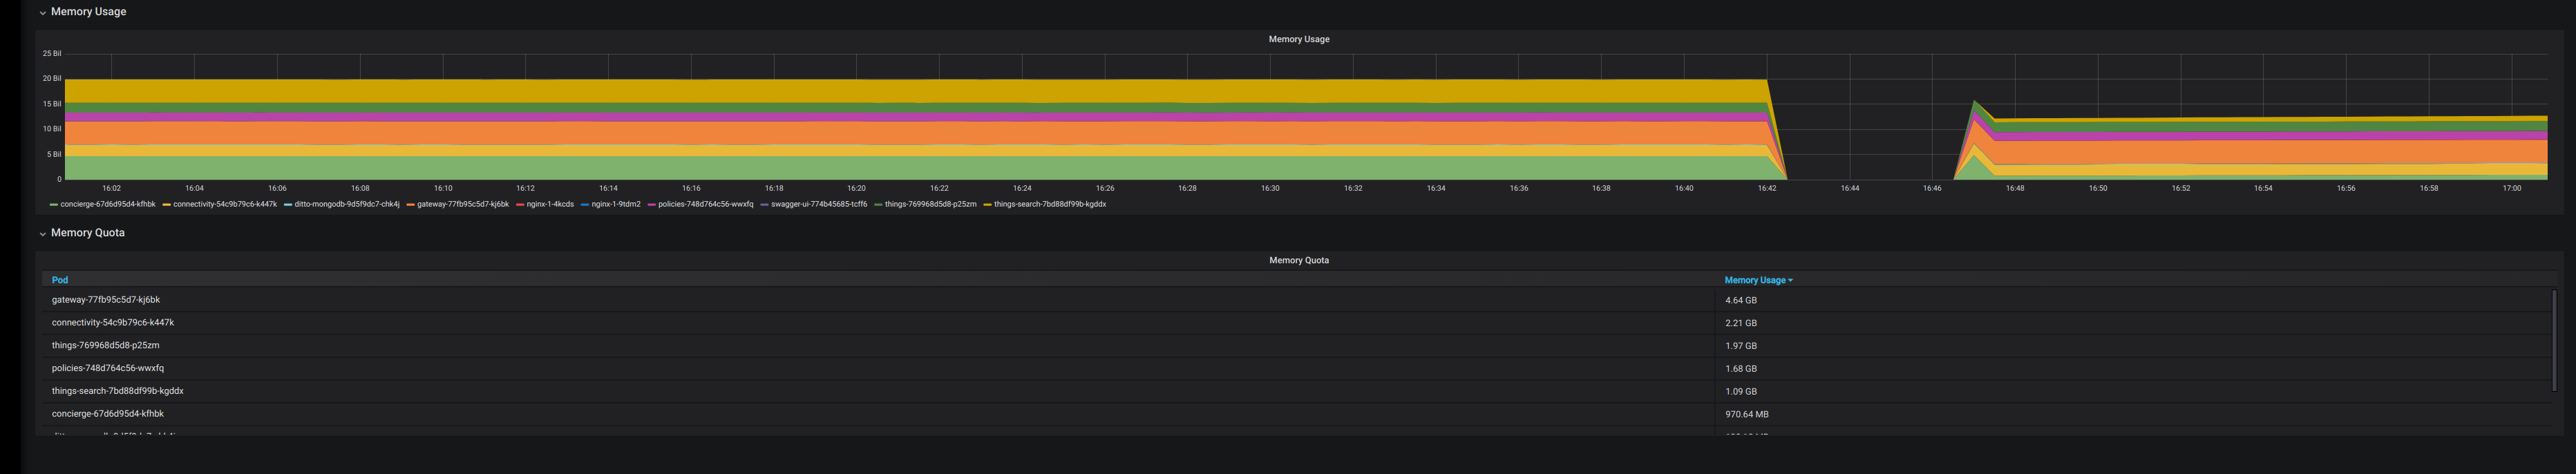Open the Memory Usage graph panel title menu
The width and height of the screenshot is (2576, 474).
click(x=1298, y=39)
